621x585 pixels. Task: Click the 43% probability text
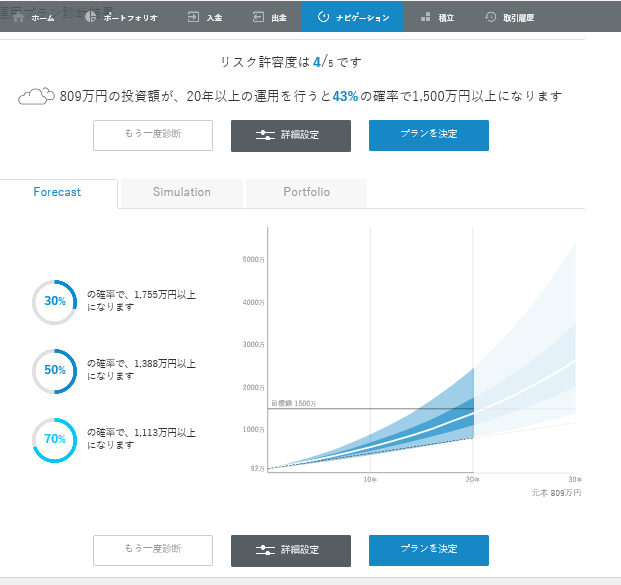(x=345, y=96)
